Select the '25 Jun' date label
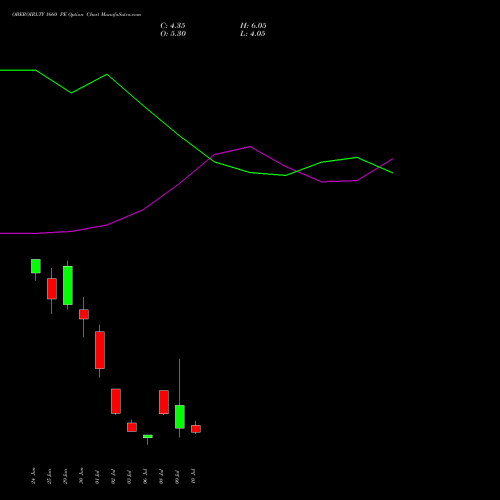The width and height of the screenshot is (500, 500). pyautogui.click(x=49, y=476)
